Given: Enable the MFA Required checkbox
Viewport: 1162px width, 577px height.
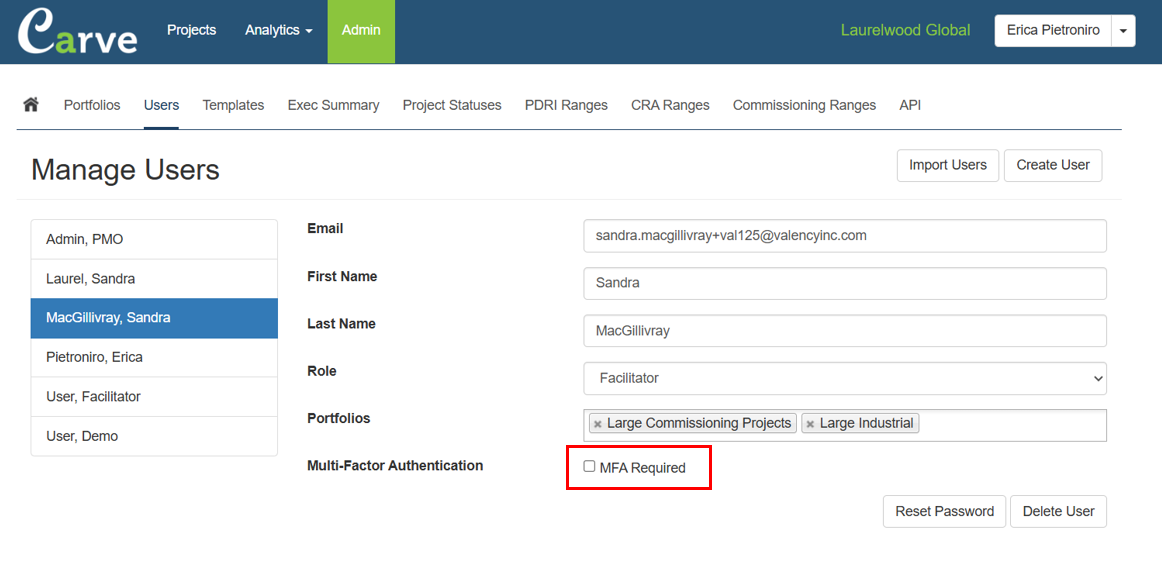Looking at the screenshot, I should click(589, 466).
